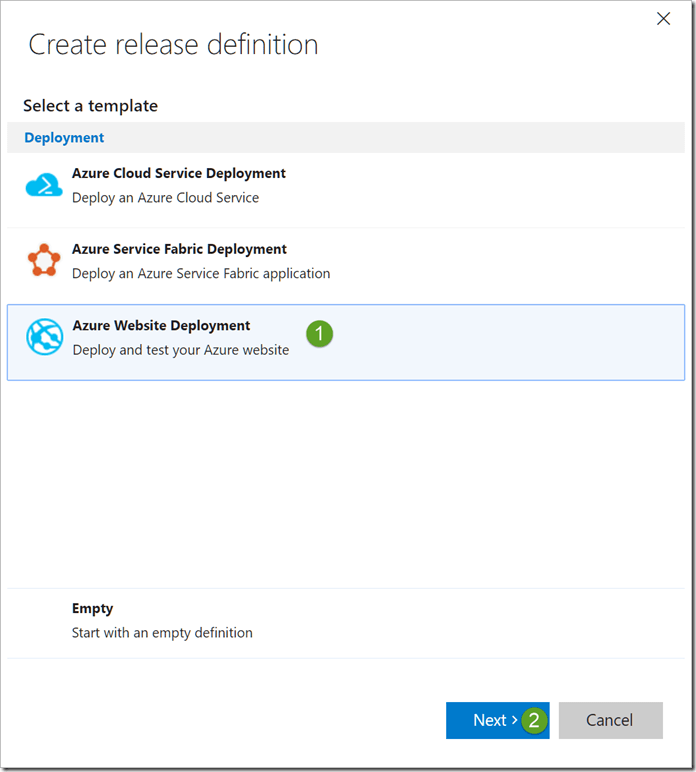Screen dimensions: 696x772
Task: Click the green step 2 badge
Action: pyautogui.click(x=534, y=720)
